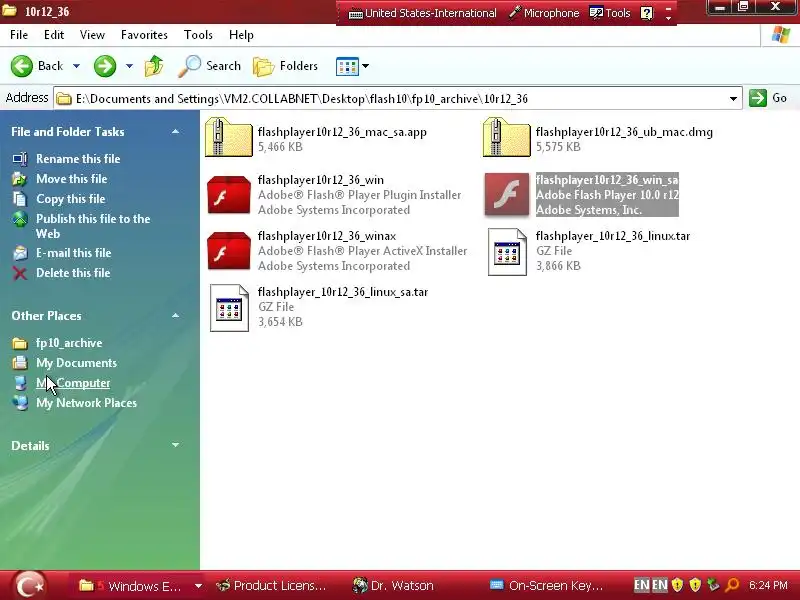
Task: Click the green Forward arrow icon
Action: pos(105,66)
